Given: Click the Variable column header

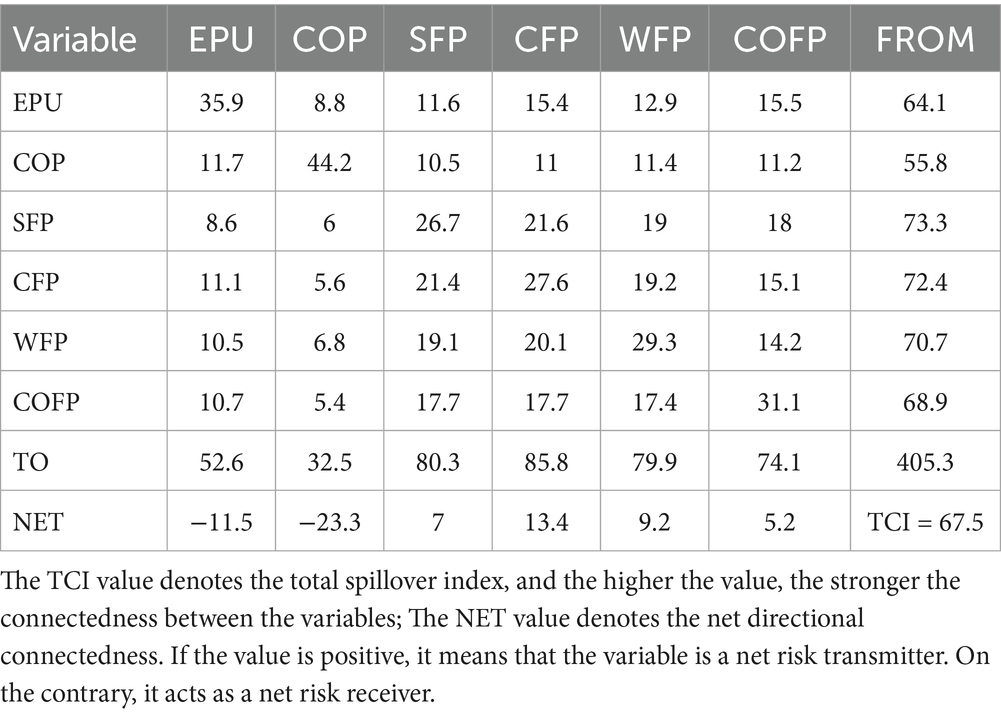Looking at the screenshot, I should [x=76, y=38].
